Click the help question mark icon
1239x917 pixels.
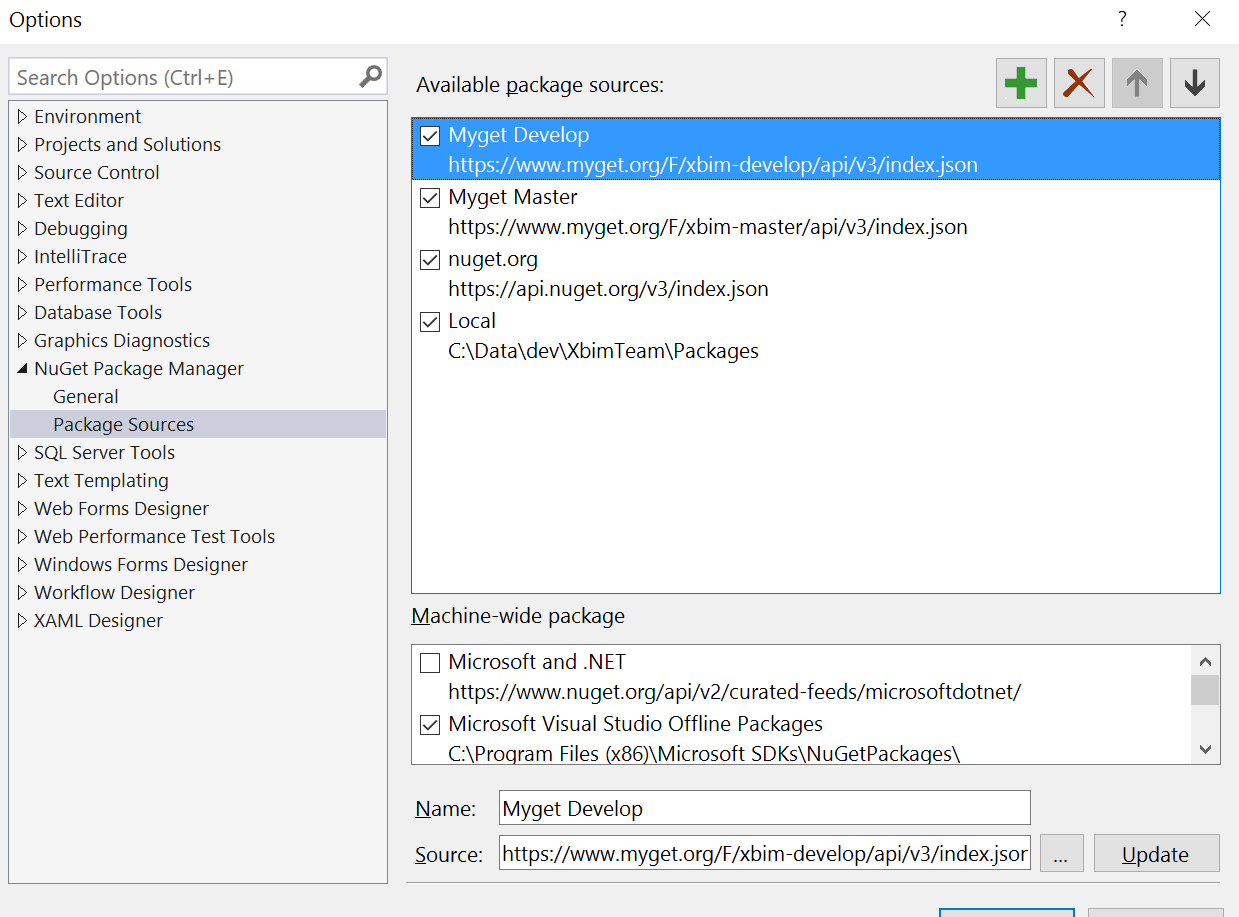point(1122,19)
